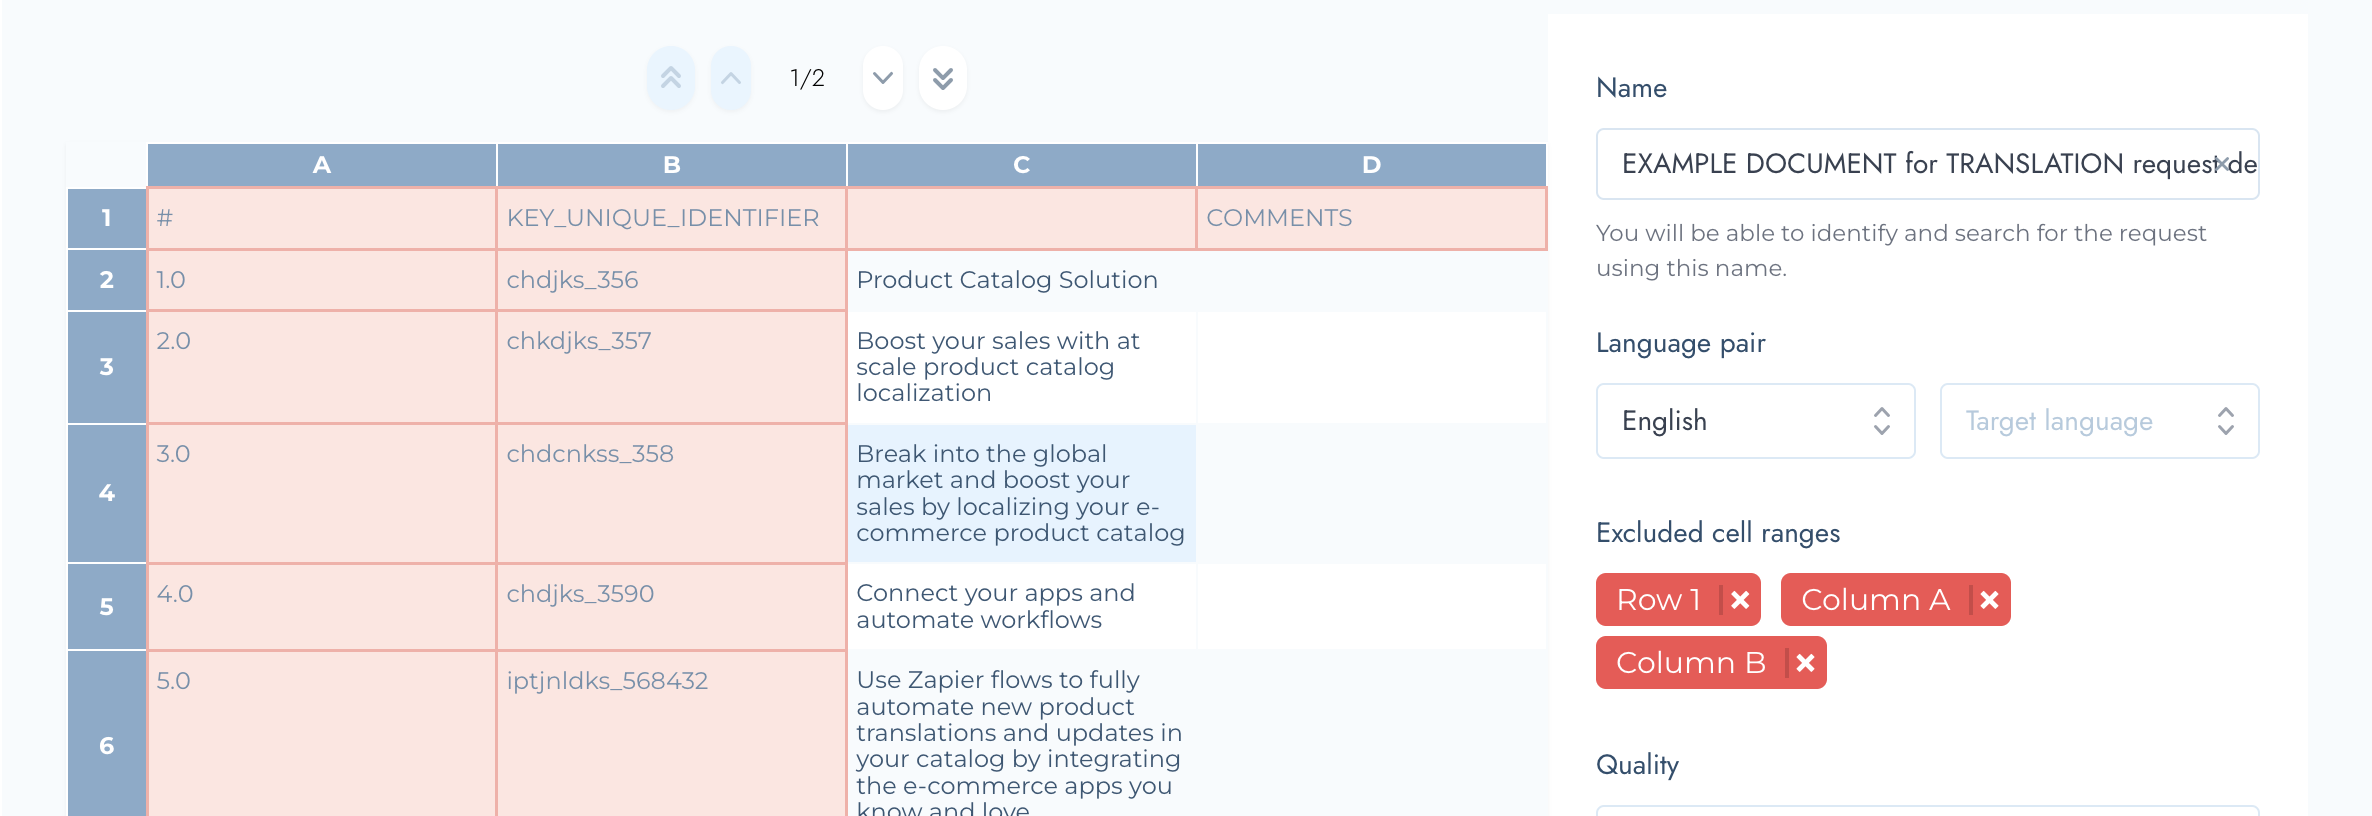Remove the Row 1 excluded range tag

click(1740, 600)
